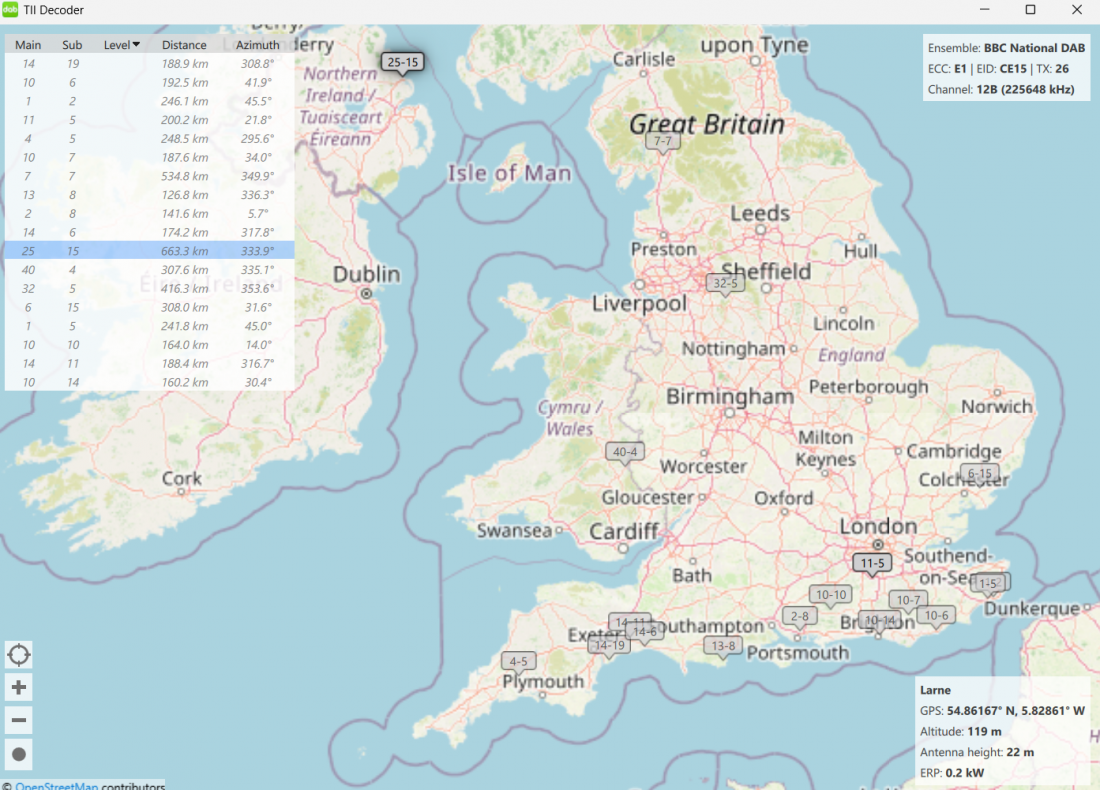Toggle Level column sort arrow

coord(136,44)
